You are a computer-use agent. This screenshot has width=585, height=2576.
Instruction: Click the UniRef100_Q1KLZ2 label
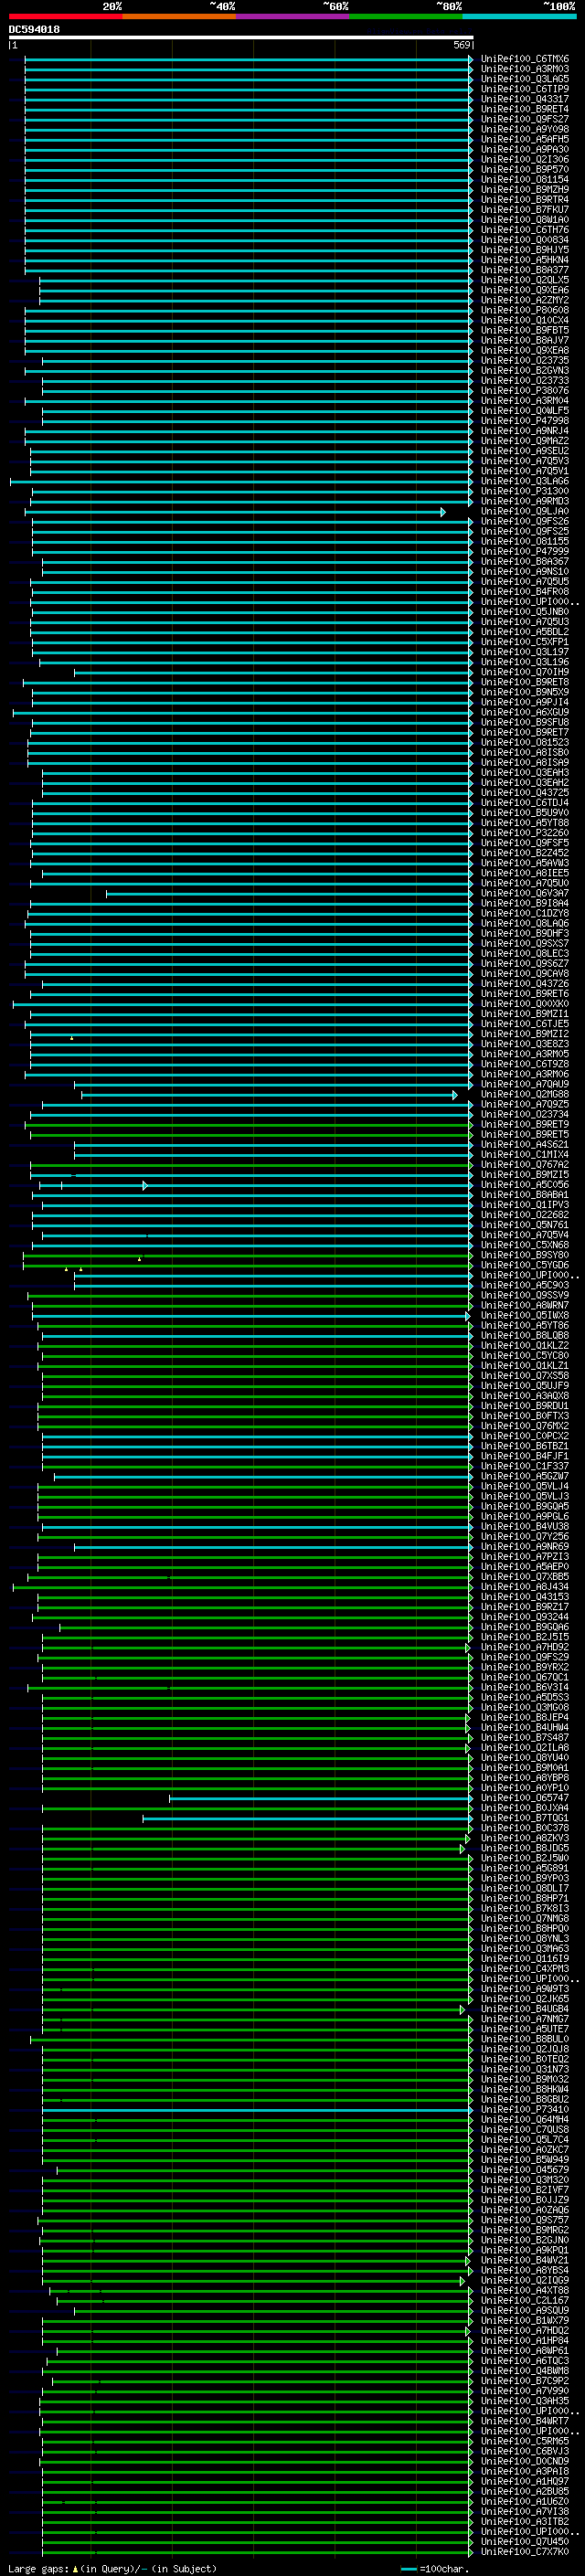point(525,1346)
